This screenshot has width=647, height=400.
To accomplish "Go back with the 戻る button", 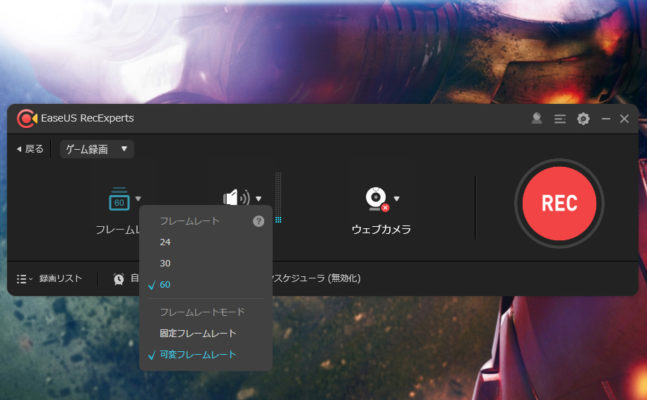I will 30,149.
